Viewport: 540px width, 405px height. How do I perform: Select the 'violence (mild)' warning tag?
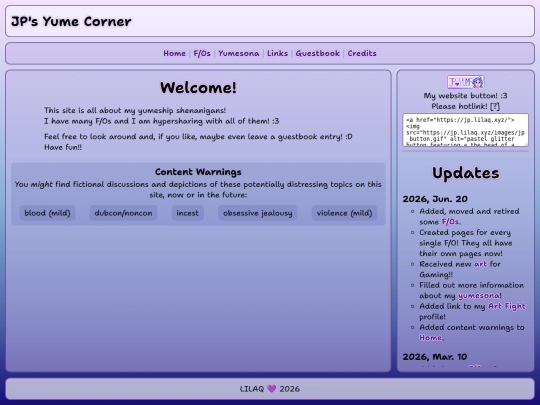[x=344, y=213]
